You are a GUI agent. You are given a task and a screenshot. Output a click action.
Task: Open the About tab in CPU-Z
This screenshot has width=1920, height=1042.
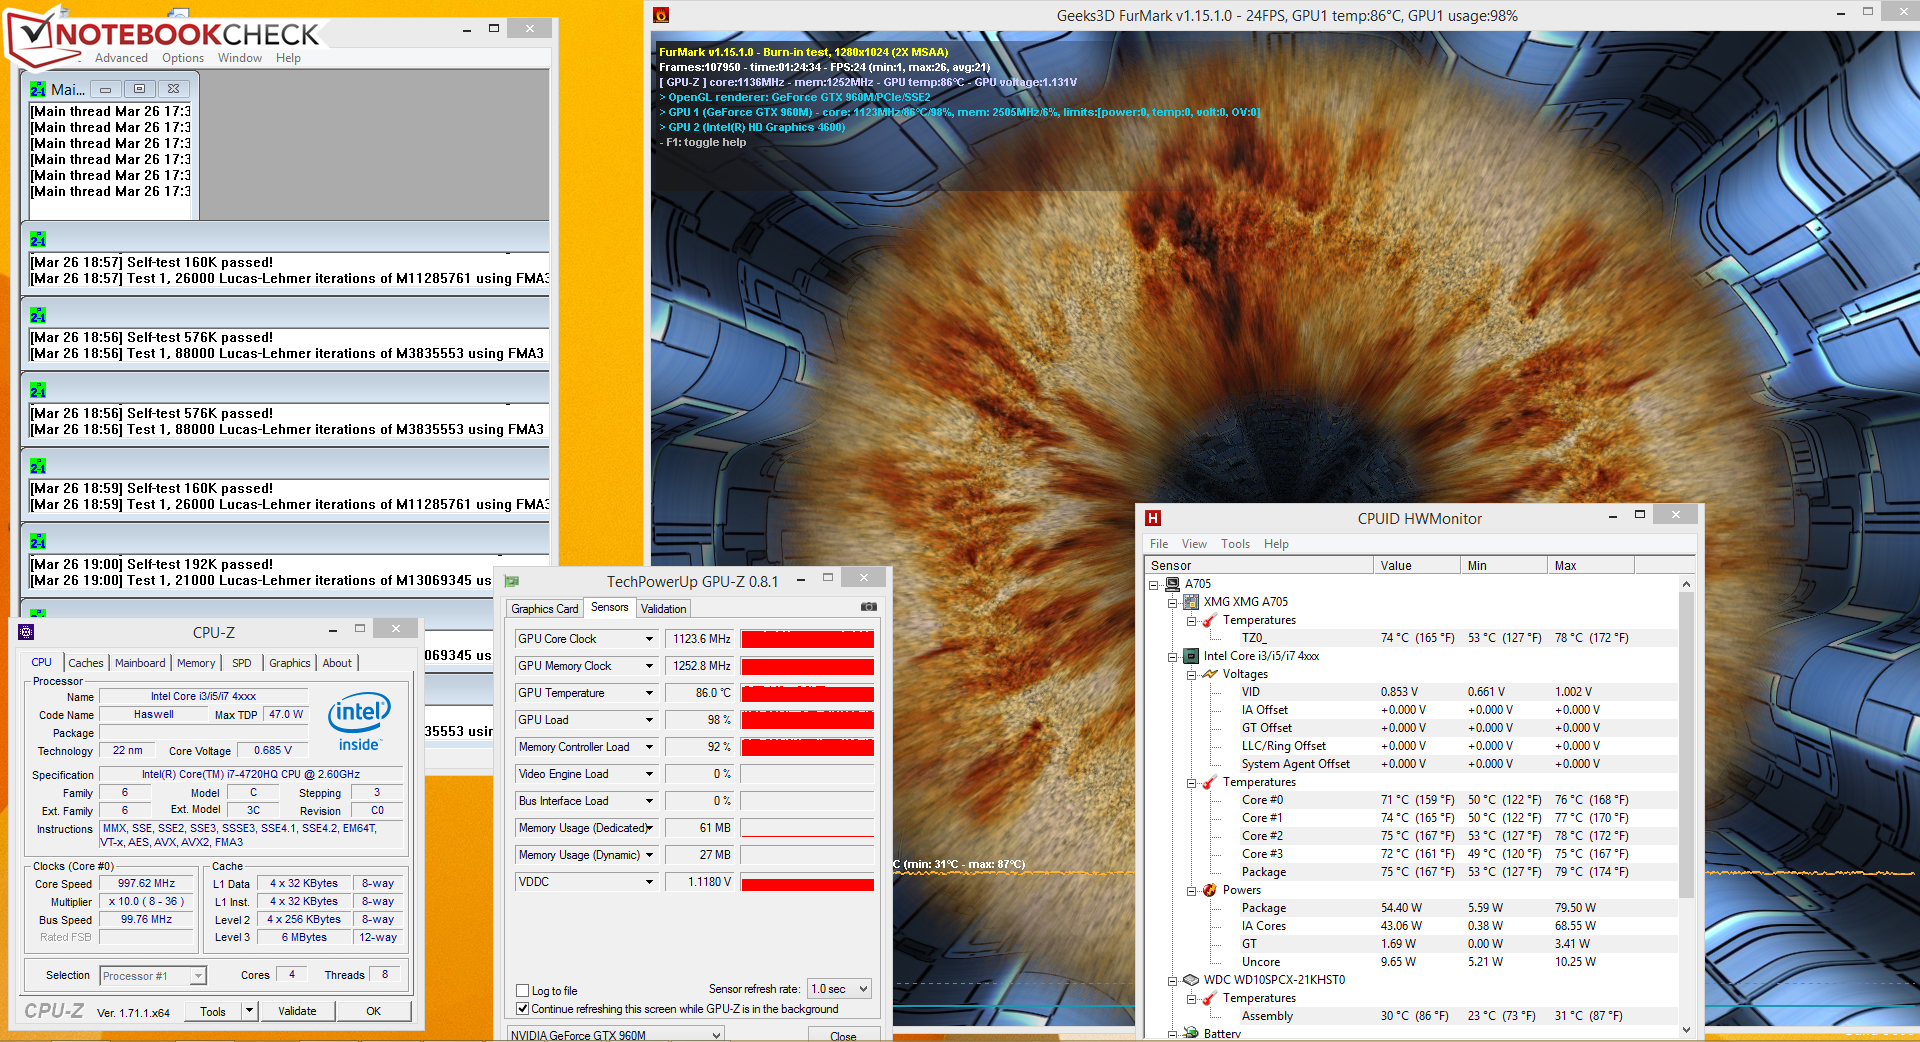pos(337,663)
